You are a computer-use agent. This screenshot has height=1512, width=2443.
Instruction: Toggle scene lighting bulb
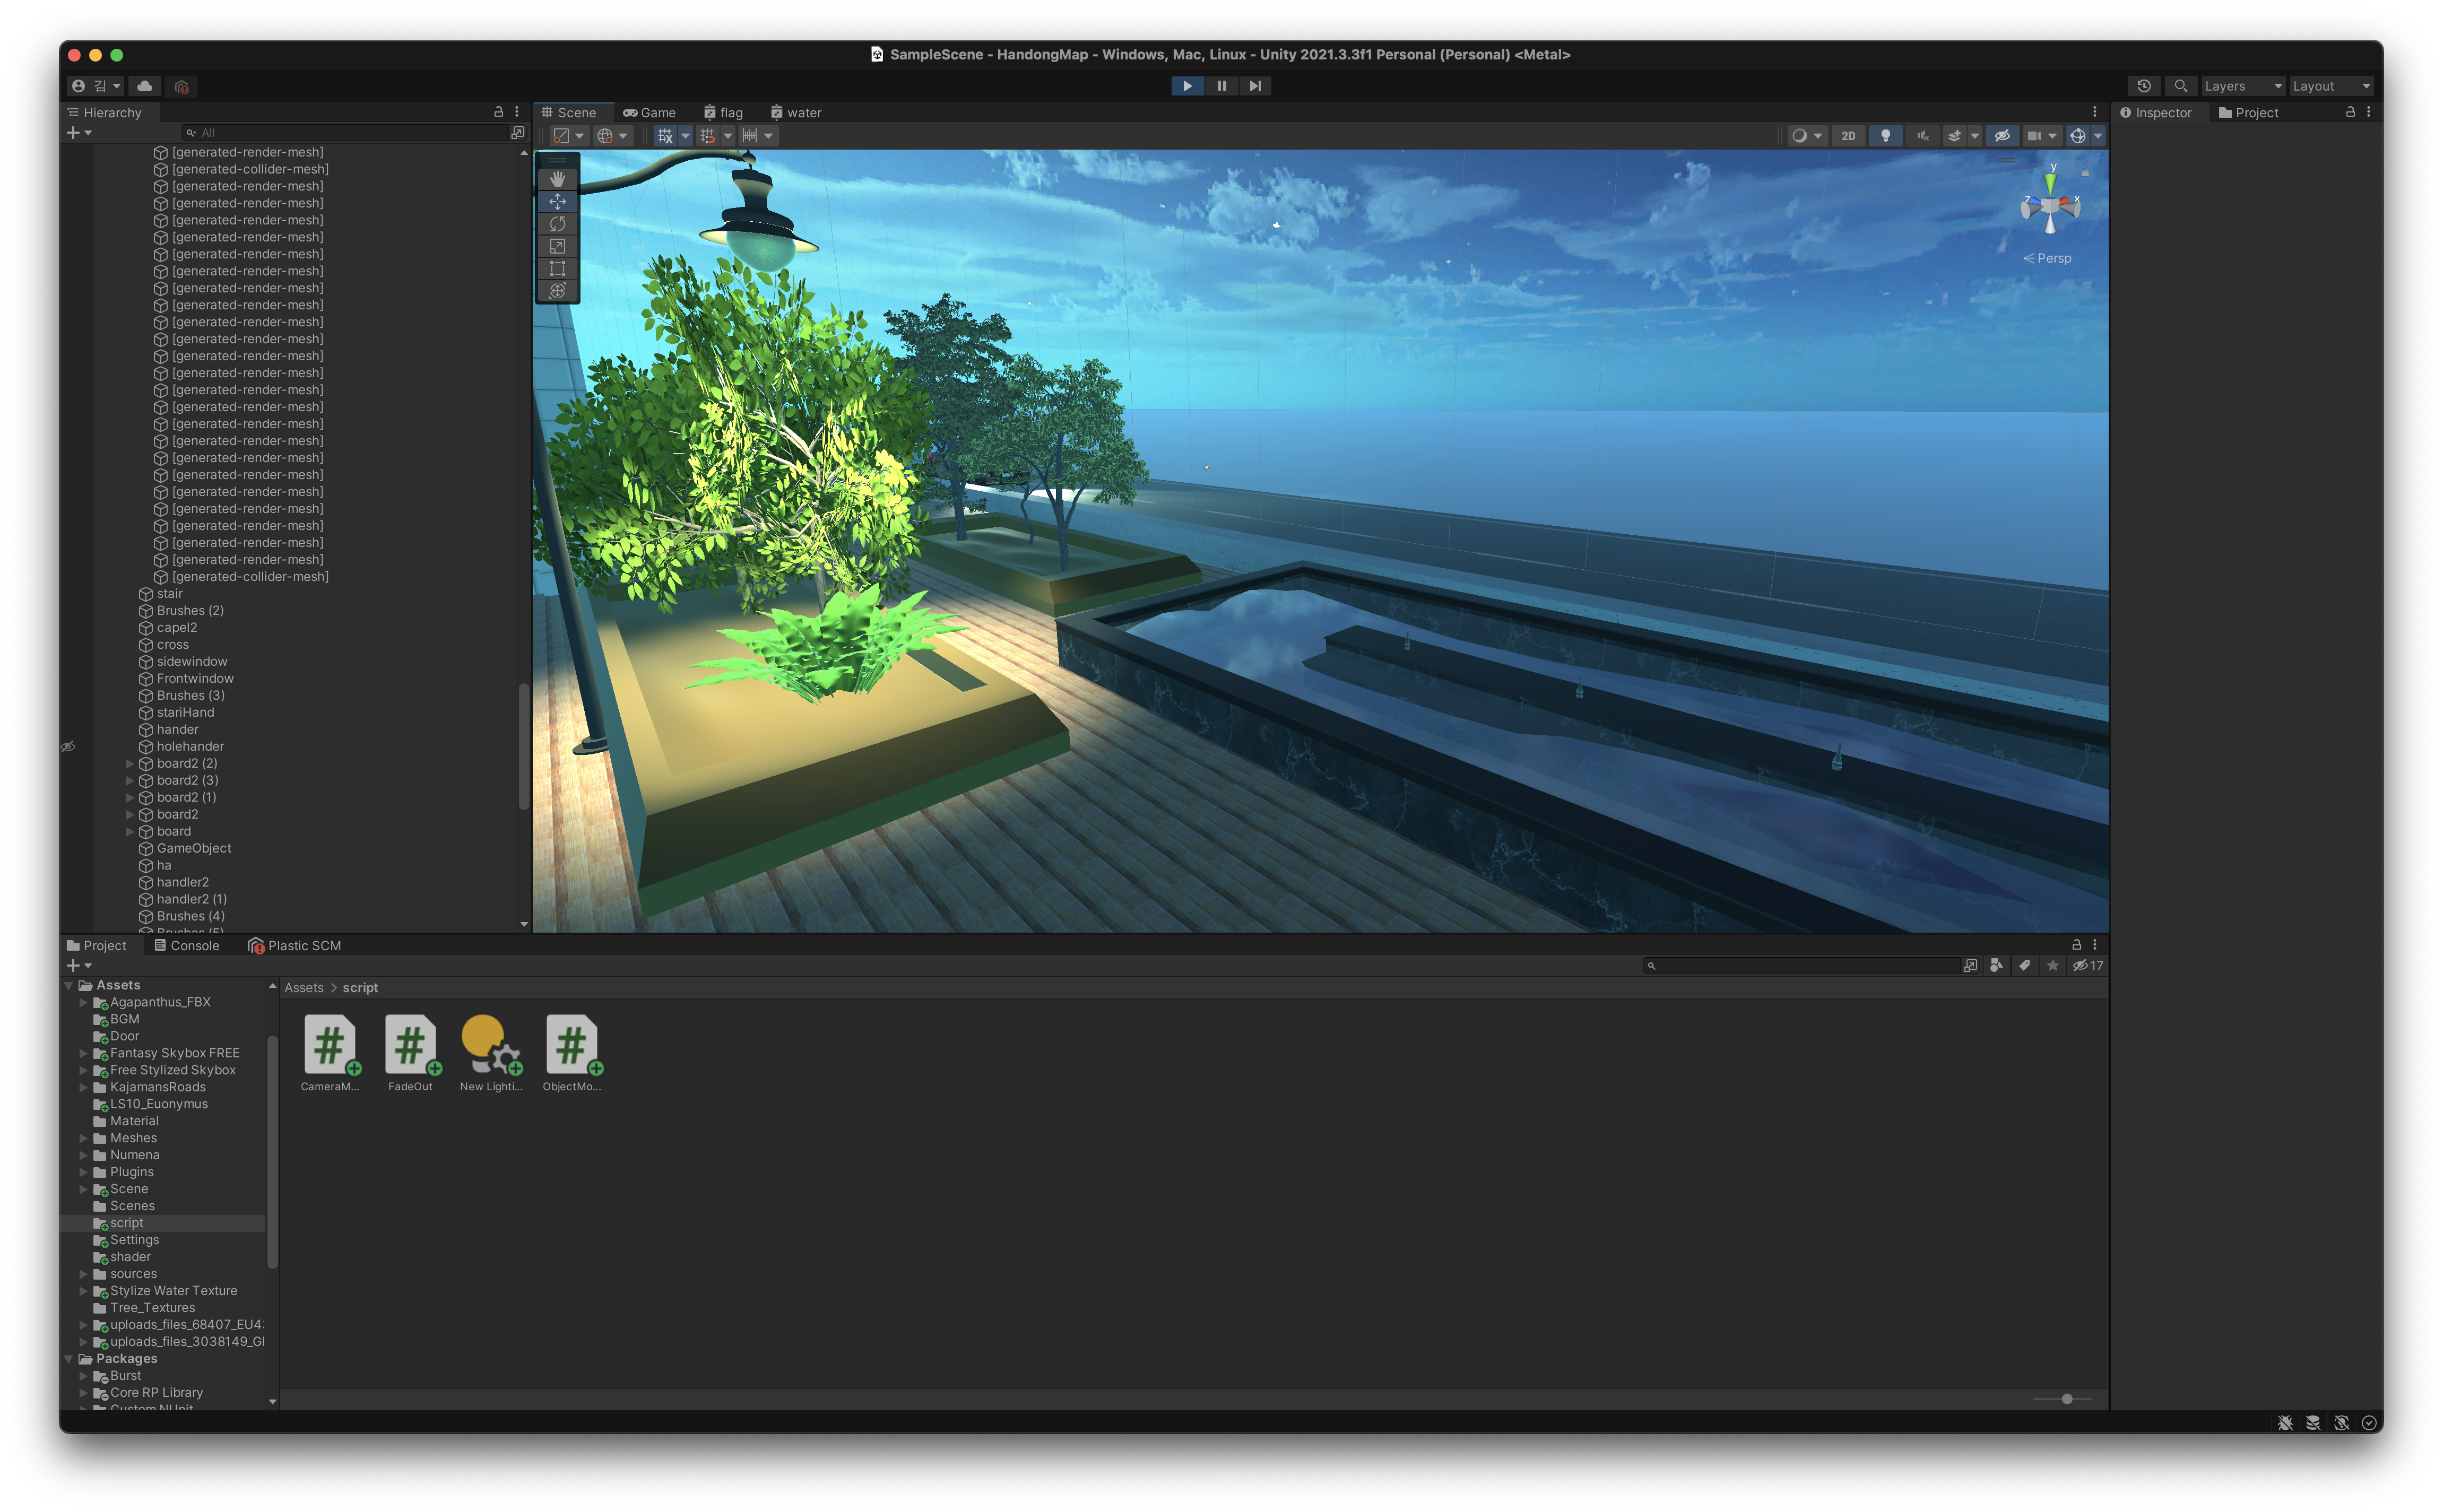[x=1885, y=136]
